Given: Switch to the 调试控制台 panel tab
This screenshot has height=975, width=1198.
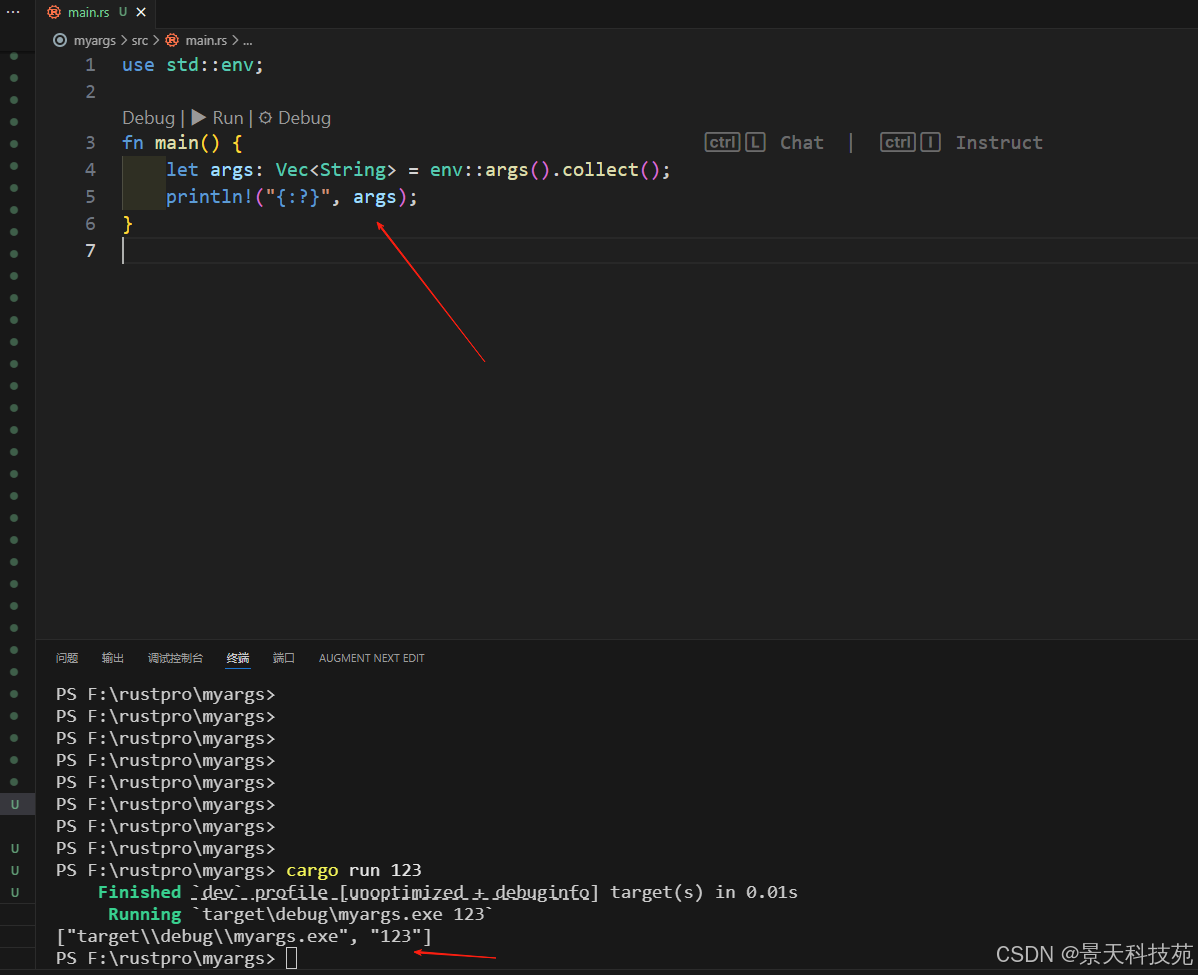Looking at the screenshot, I should tap(176, 658).
